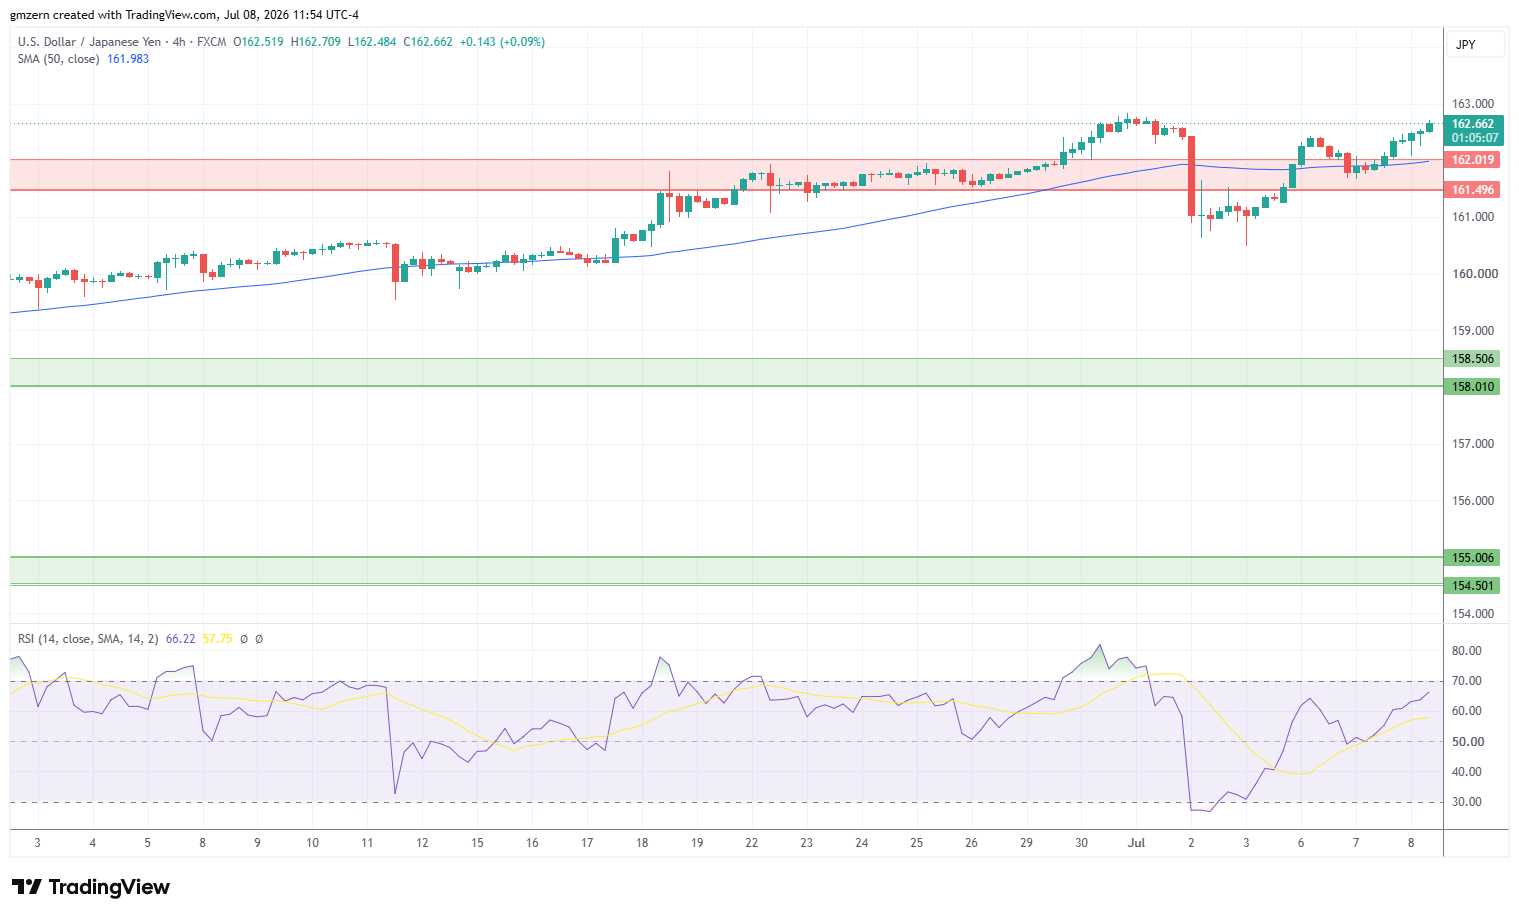This screenshot has width=1519, height=917.
Task: Click the gmzern created with TradingView.com caption
Action: pyautogui.click(x=184, y=15)
